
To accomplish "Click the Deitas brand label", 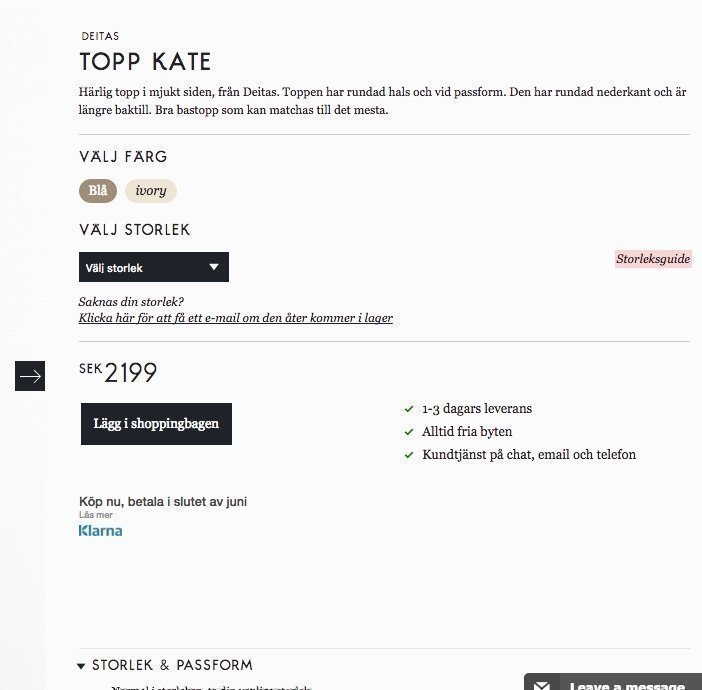I will click(x=100, y=36).
